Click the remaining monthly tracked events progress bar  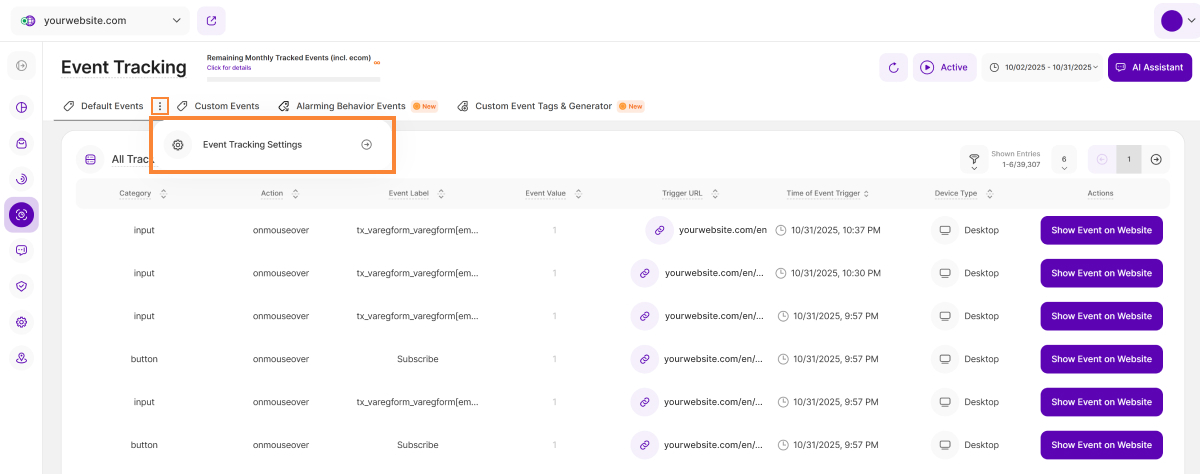(x=293, y=78)
